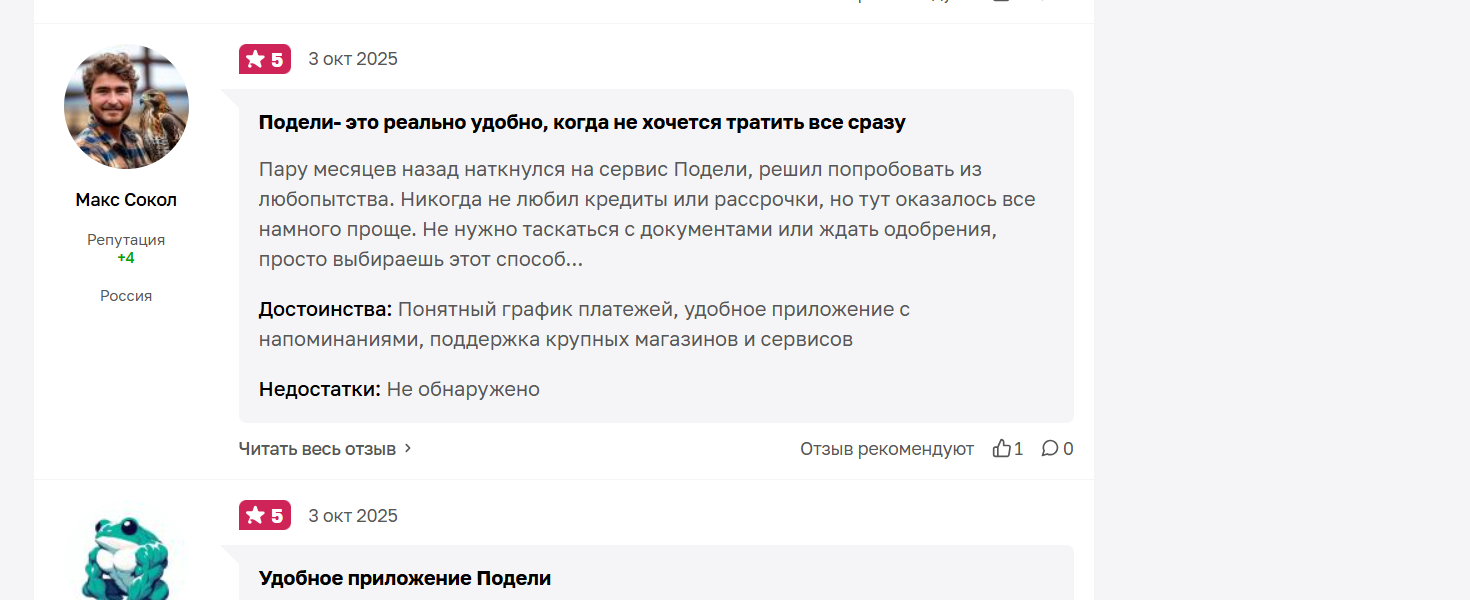Click the "Репутация" label under Макс Сокол

[126, 240]
